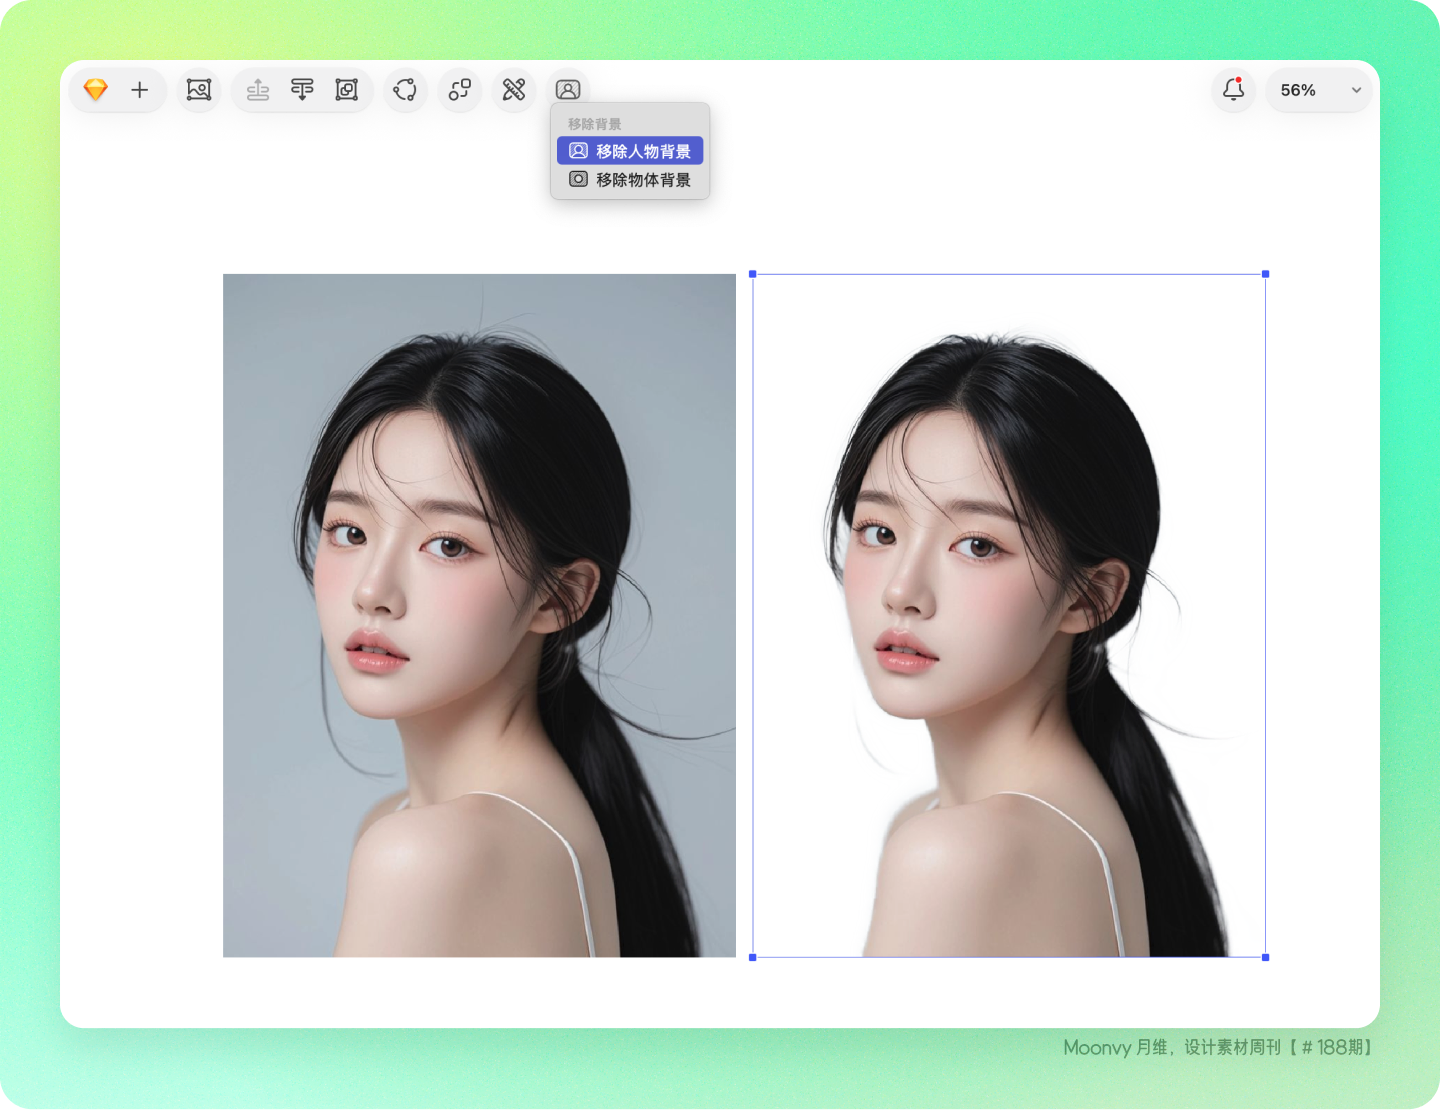Select the crossed pencil and ruler icon
Viewport: 1440px width, 1110px height.
514,90
